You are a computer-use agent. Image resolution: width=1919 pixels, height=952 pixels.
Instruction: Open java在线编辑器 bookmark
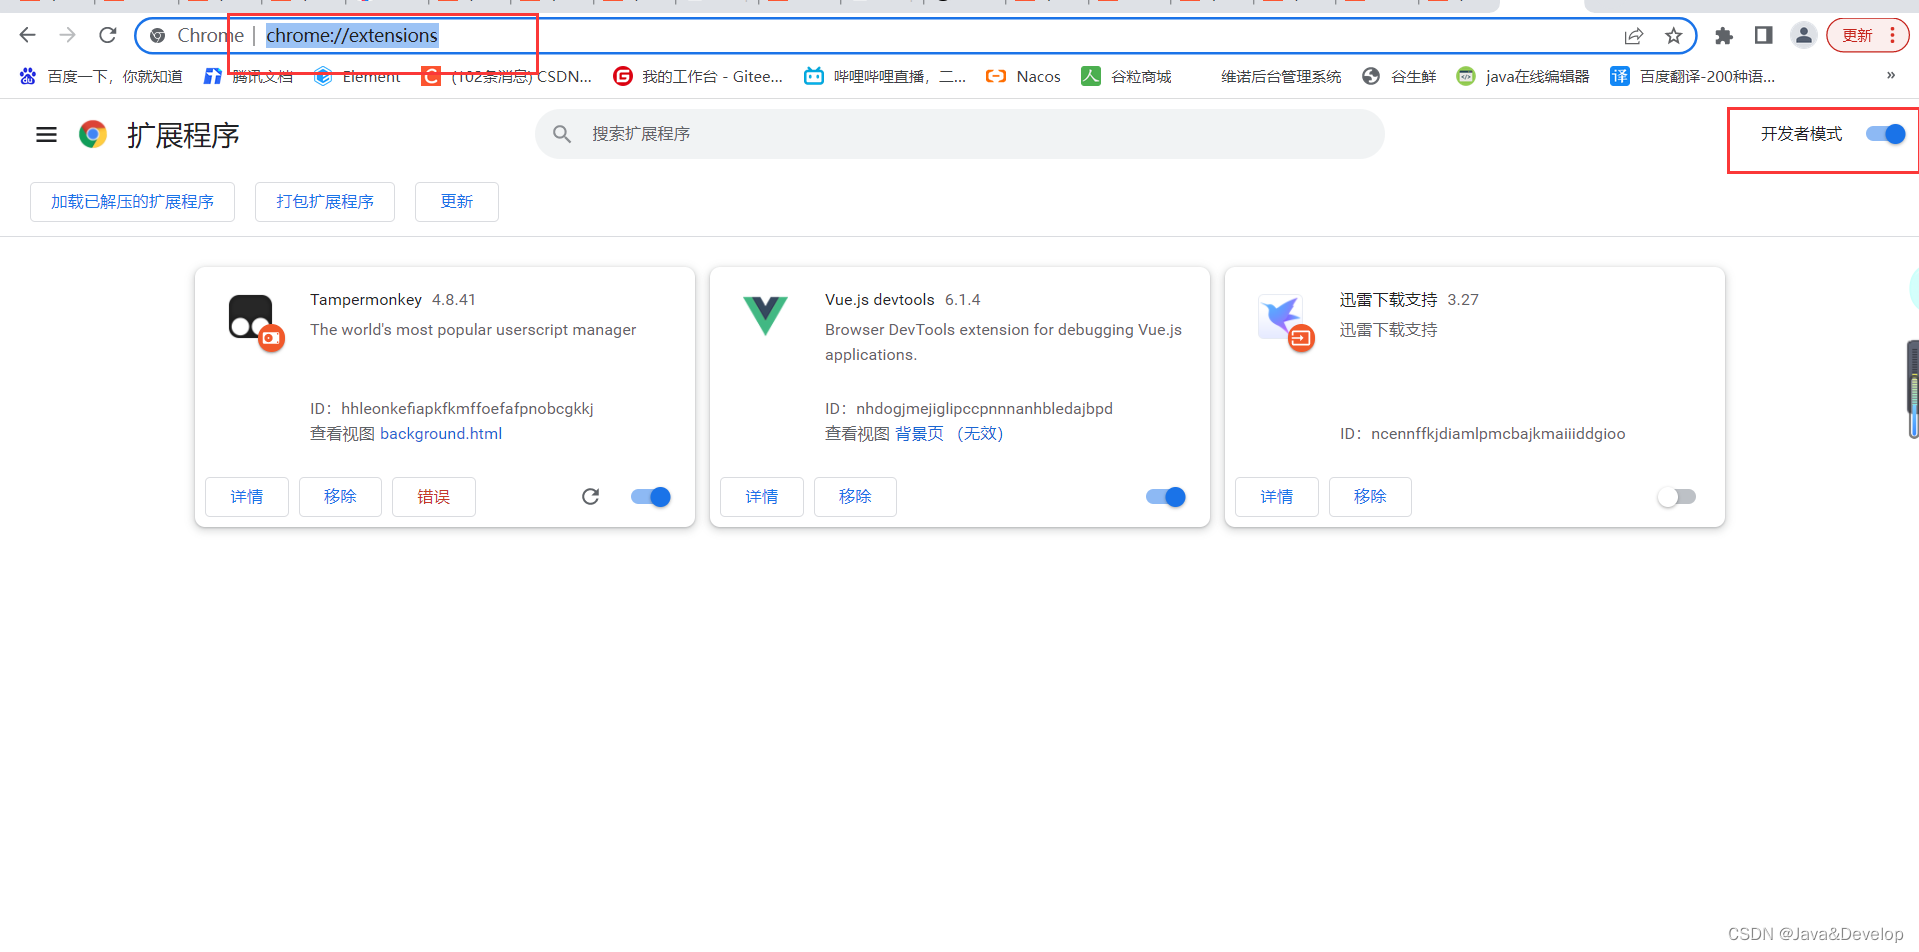click(x=1523, y=77)
